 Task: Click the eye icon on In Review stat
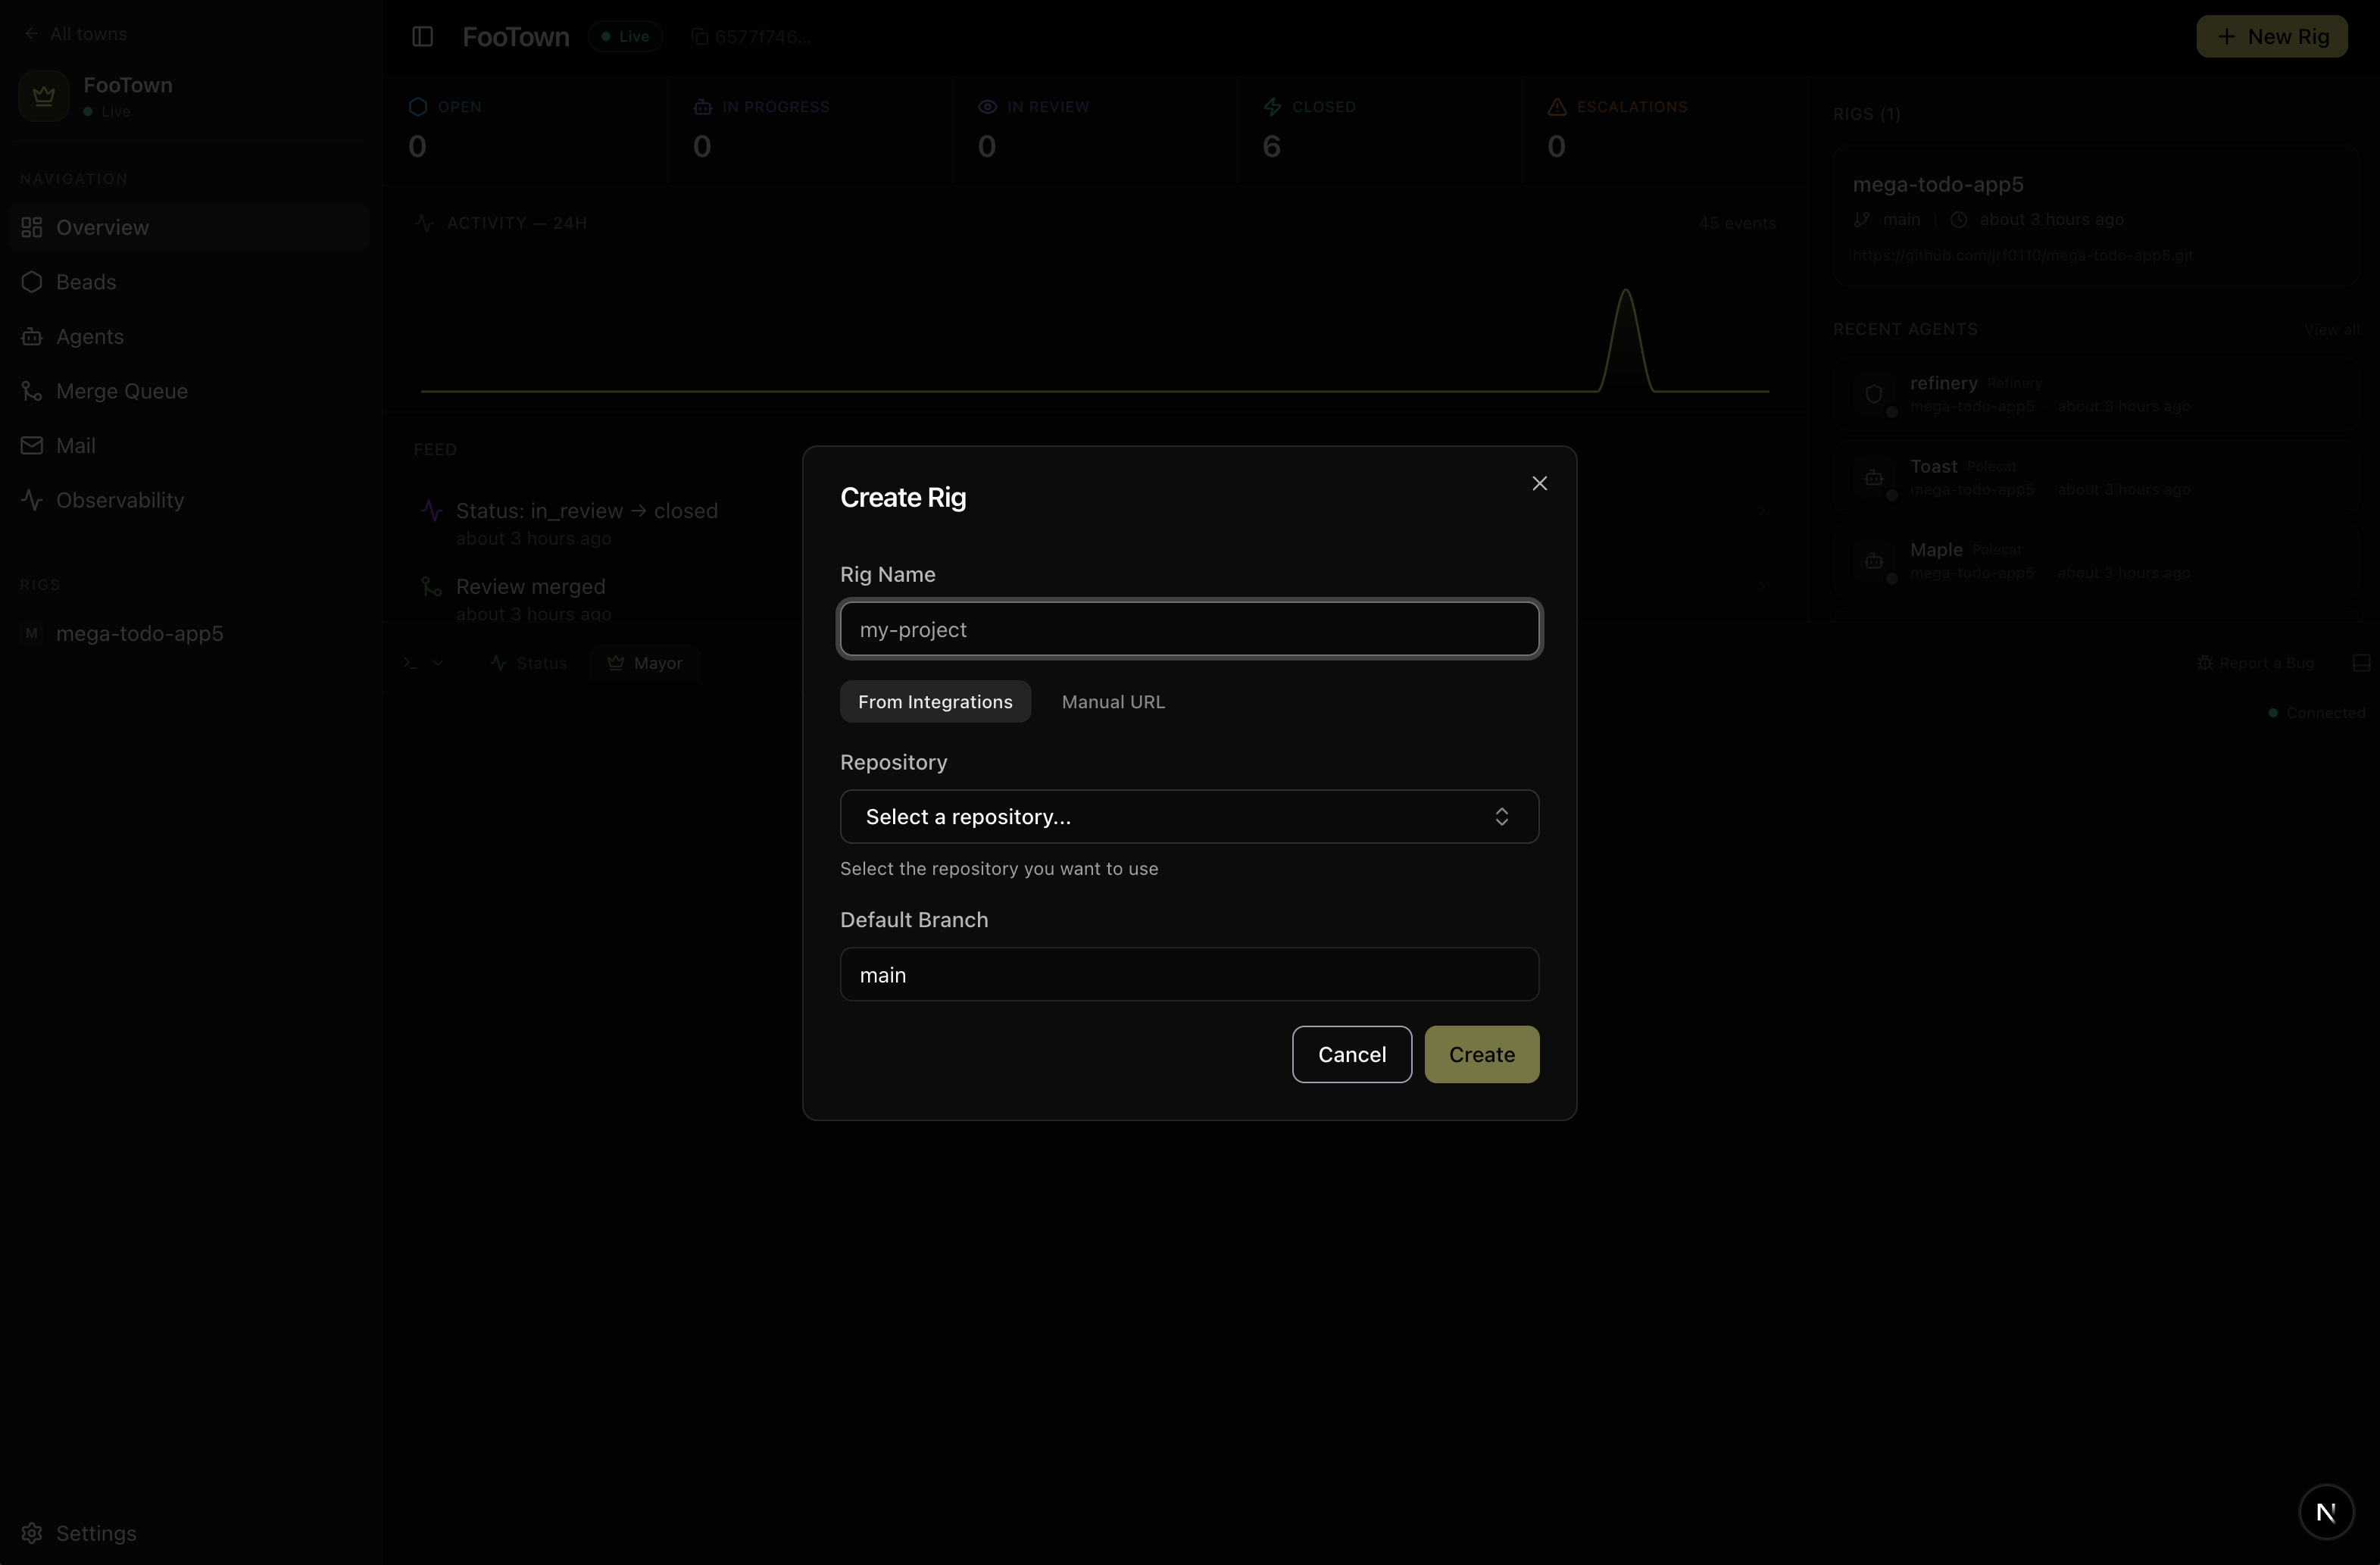[x=987, y=107]
